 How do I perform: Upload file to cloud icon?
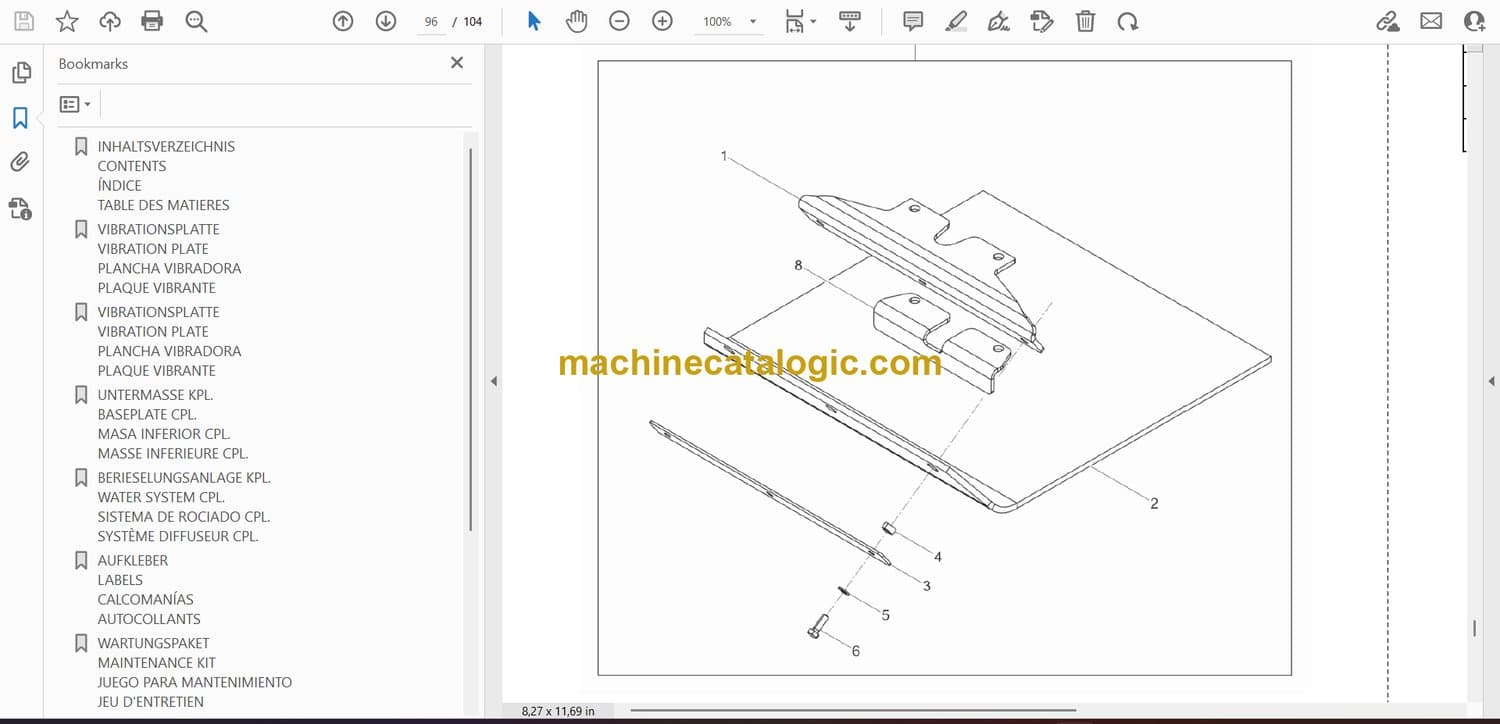tap(110, 21)
